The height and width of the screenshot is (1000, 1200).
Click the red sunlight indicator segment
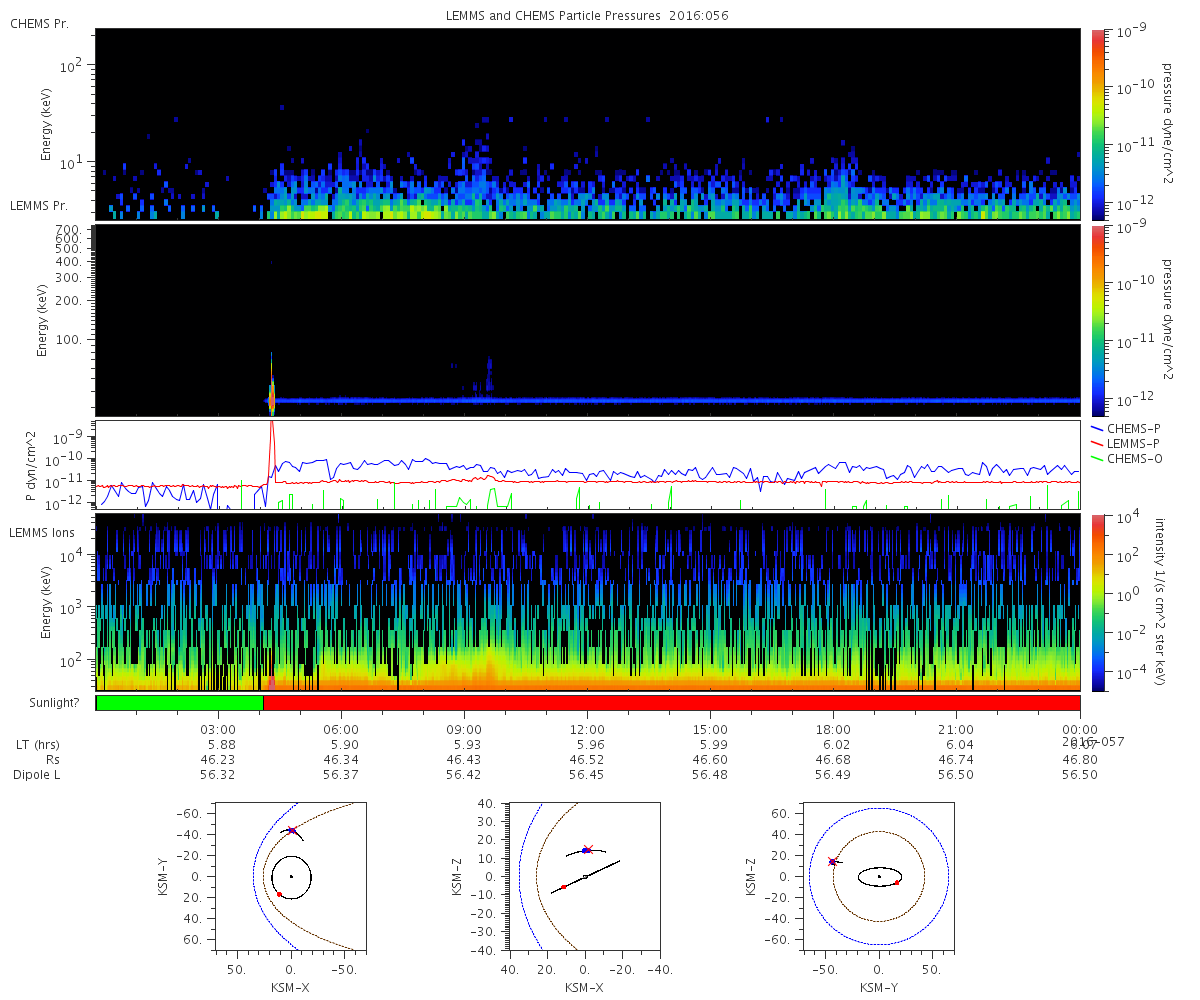point(671,703)
